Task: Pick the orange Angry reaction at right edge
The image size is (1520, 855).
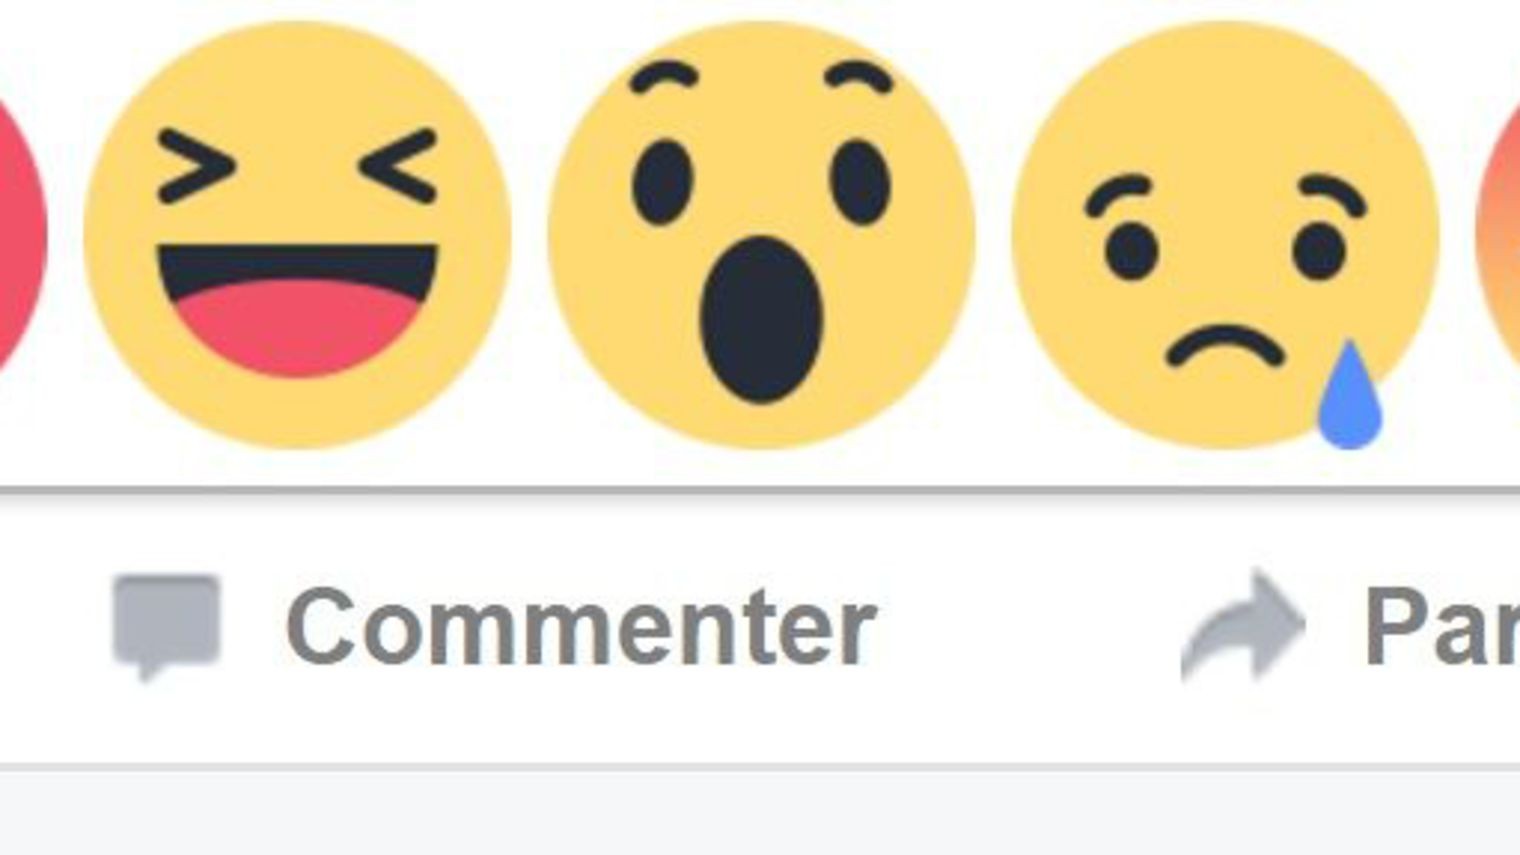Action: pyautogui.click(x=1499, y=235)
